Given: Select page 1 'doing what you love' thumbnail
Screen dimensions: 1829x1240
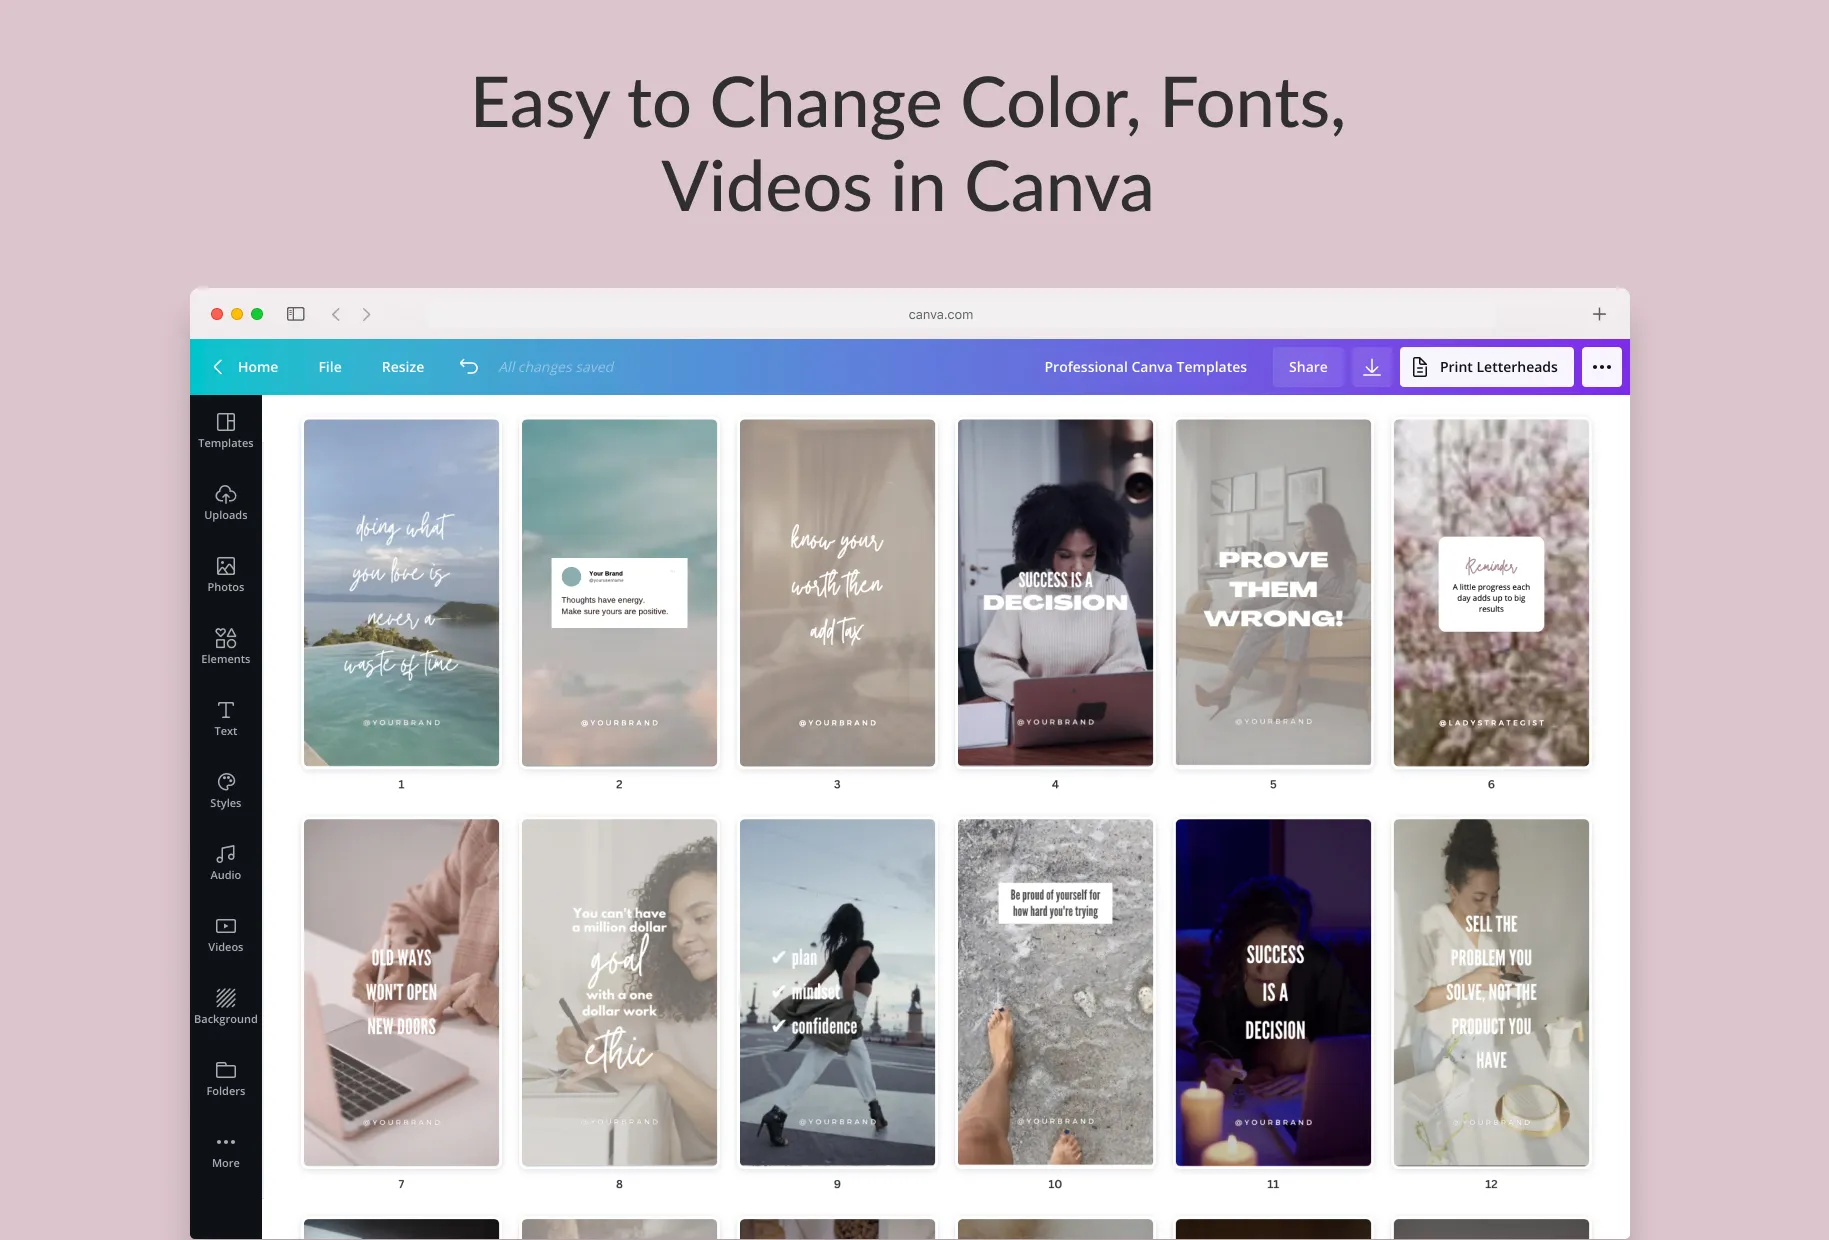Looking at the screenshot, I should click(x=401, y=593).
